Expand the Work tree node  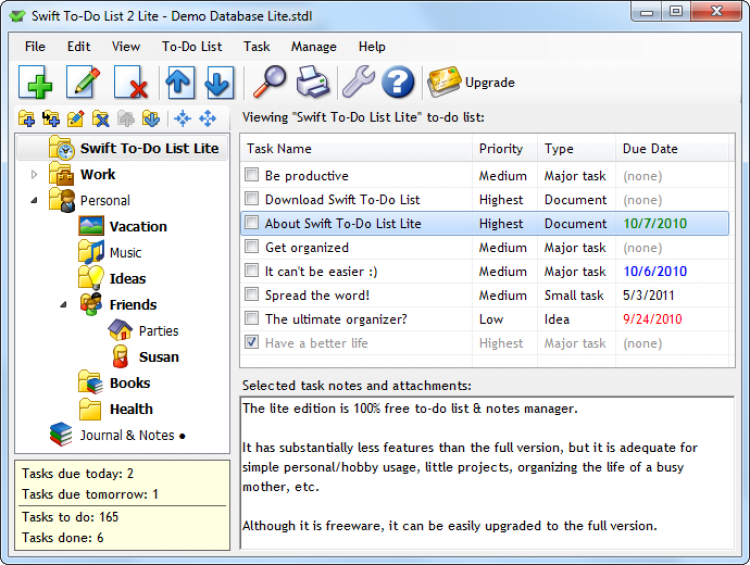click(x=35, y=174)
